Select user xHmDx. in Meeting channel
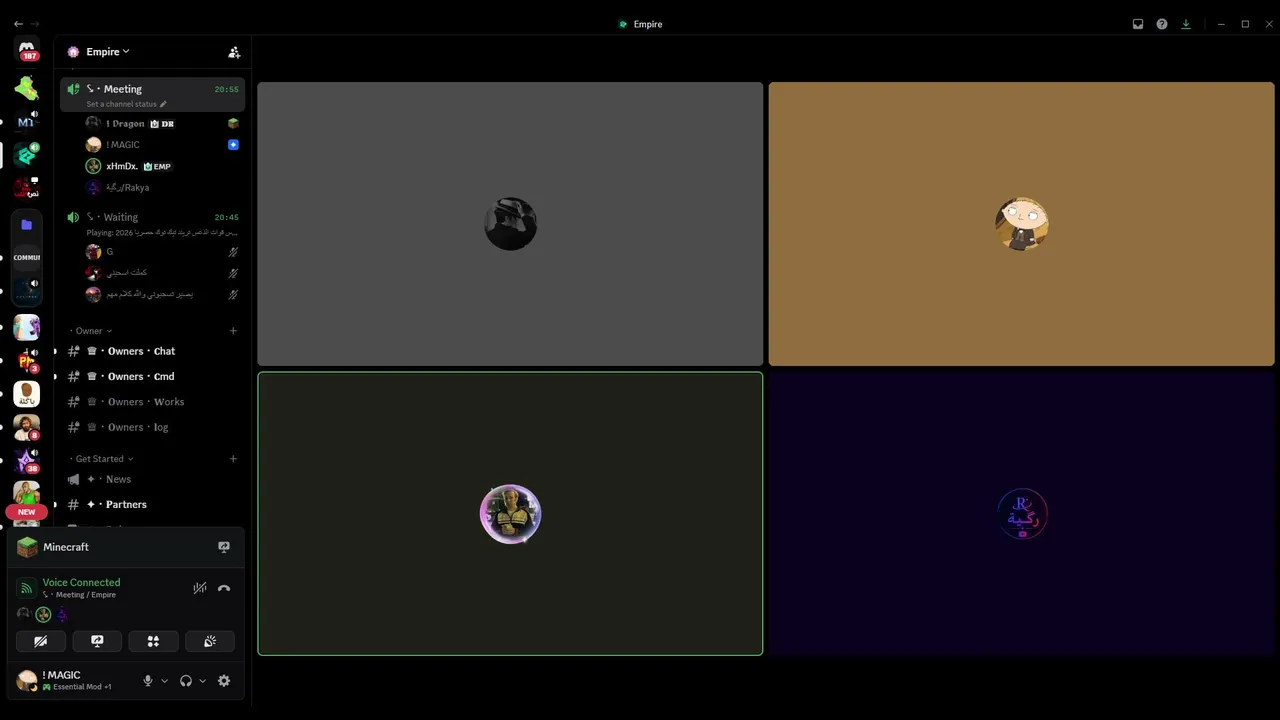1280x720 pixels. click(x=161, y=166)
